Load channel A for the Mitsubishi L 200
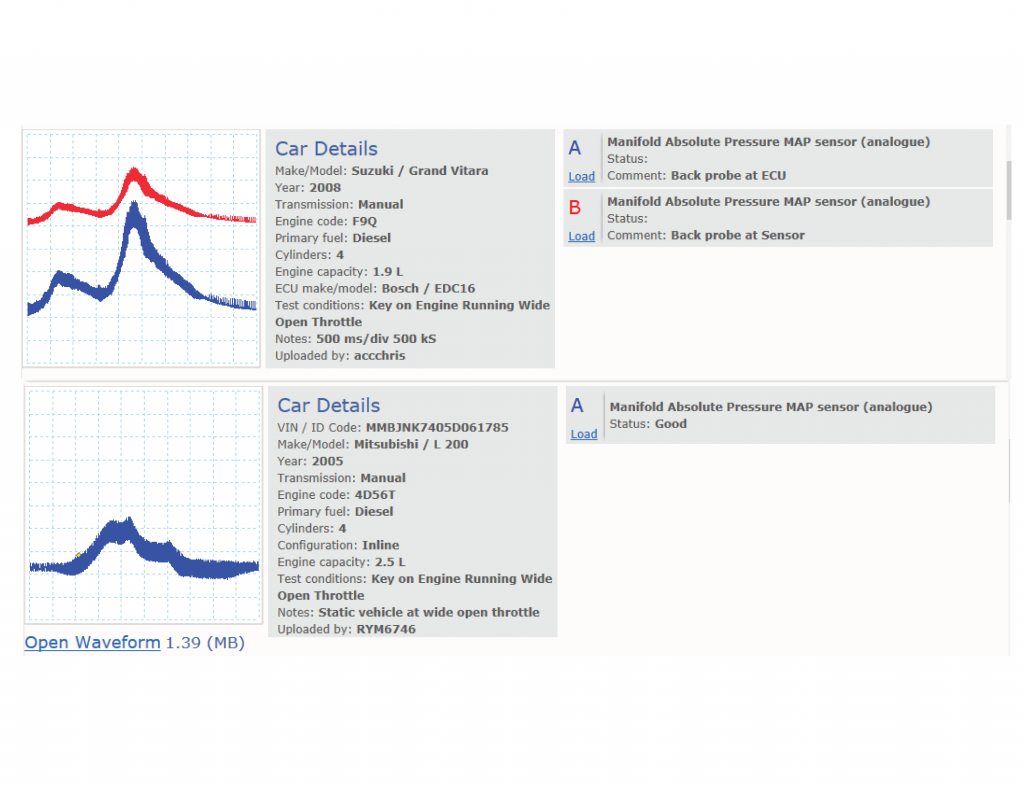The width and height of the screenshot is (1024, 786). click(584, 434)
